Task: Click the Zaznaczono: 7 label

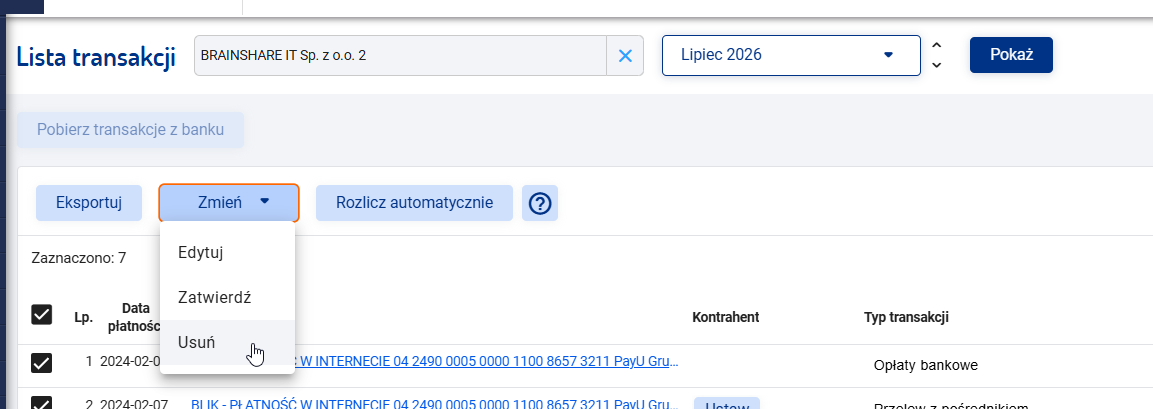Action: tap(79, 258)
